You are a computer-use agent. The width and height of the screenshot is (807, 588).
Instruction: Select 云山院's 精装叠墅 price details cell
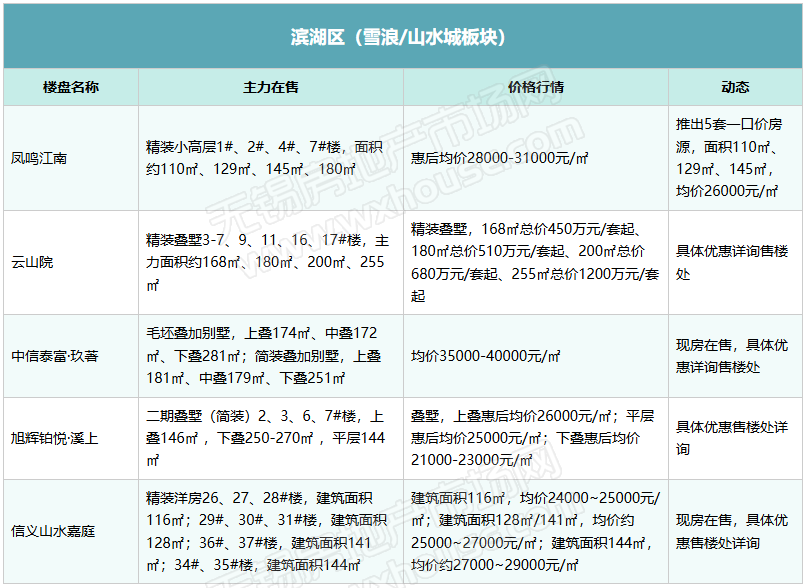535,262
